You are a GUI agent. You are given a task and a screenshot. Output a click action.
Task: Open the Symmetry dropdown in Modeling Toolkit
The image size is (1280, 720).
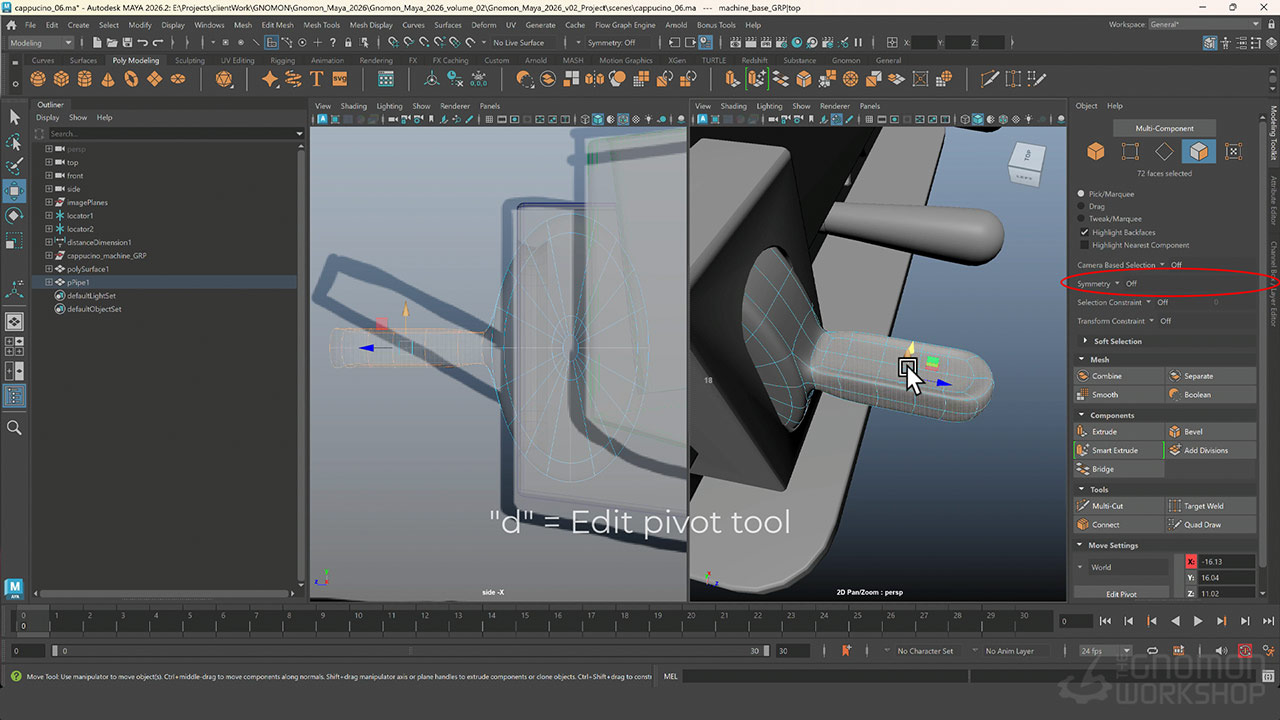point(1117,284)
